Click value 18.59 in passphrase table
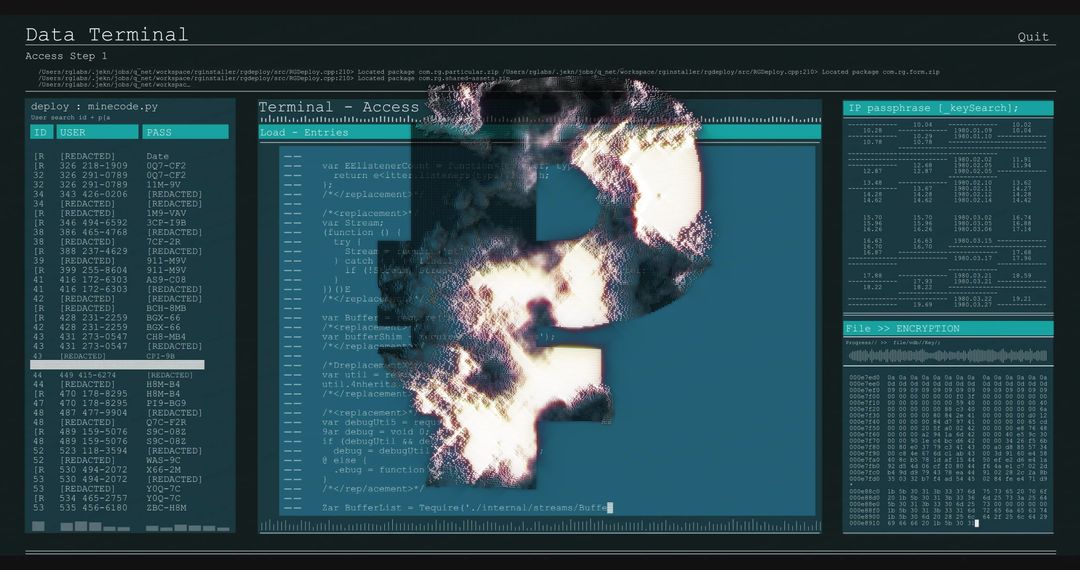1080x570 pixels. [1021, 275]
